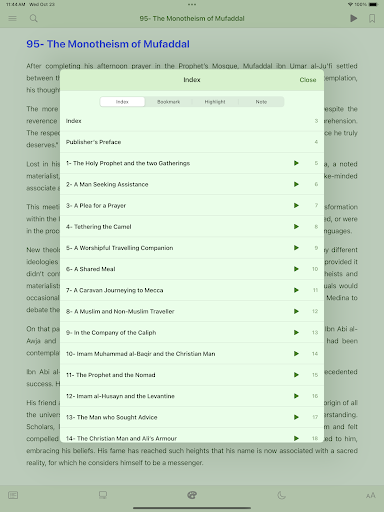The image size is (384, 512).
Task: Play audio for The Man who Sought Advice
Action: click(x=296, y=417)
